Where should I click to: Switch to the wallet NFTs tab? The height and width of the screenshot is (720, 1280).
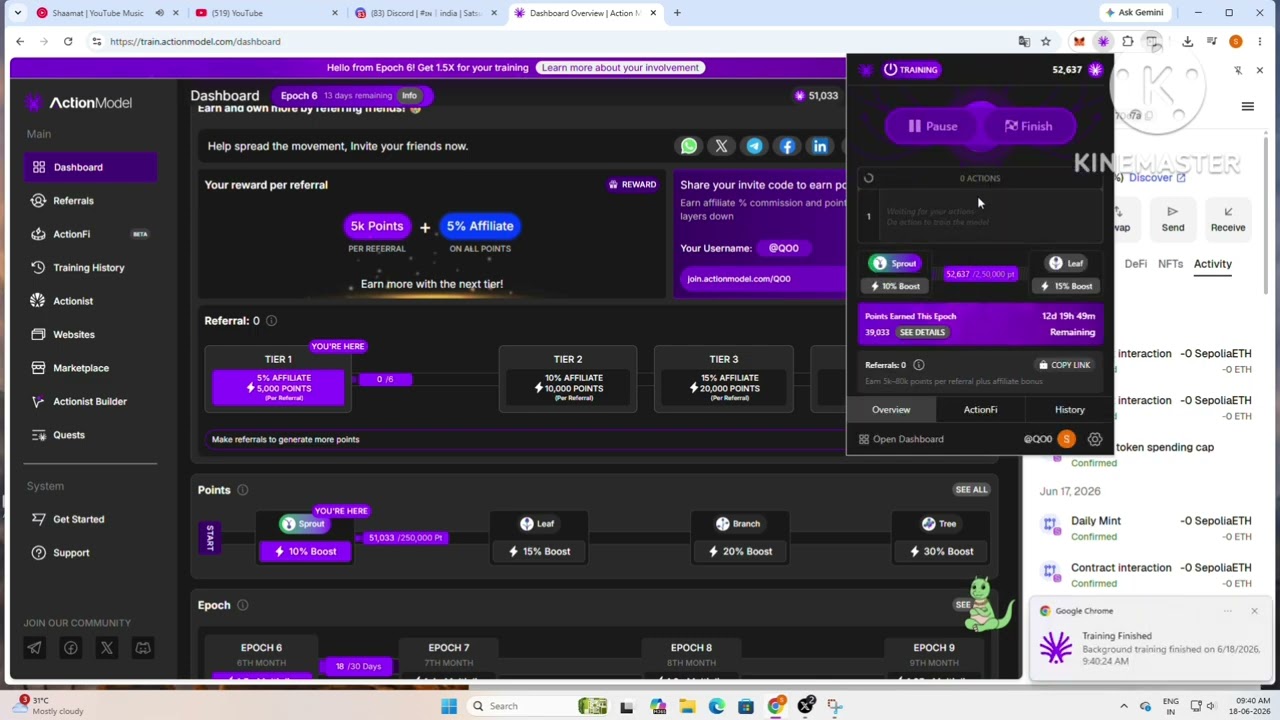pyautogui.click(x=1170, y=264)
